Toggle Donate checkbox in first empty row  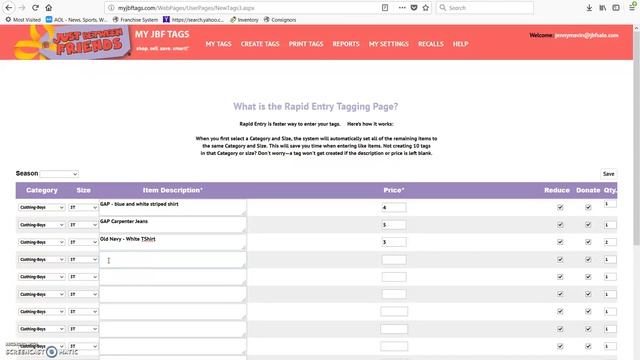[x=588, y=260]
